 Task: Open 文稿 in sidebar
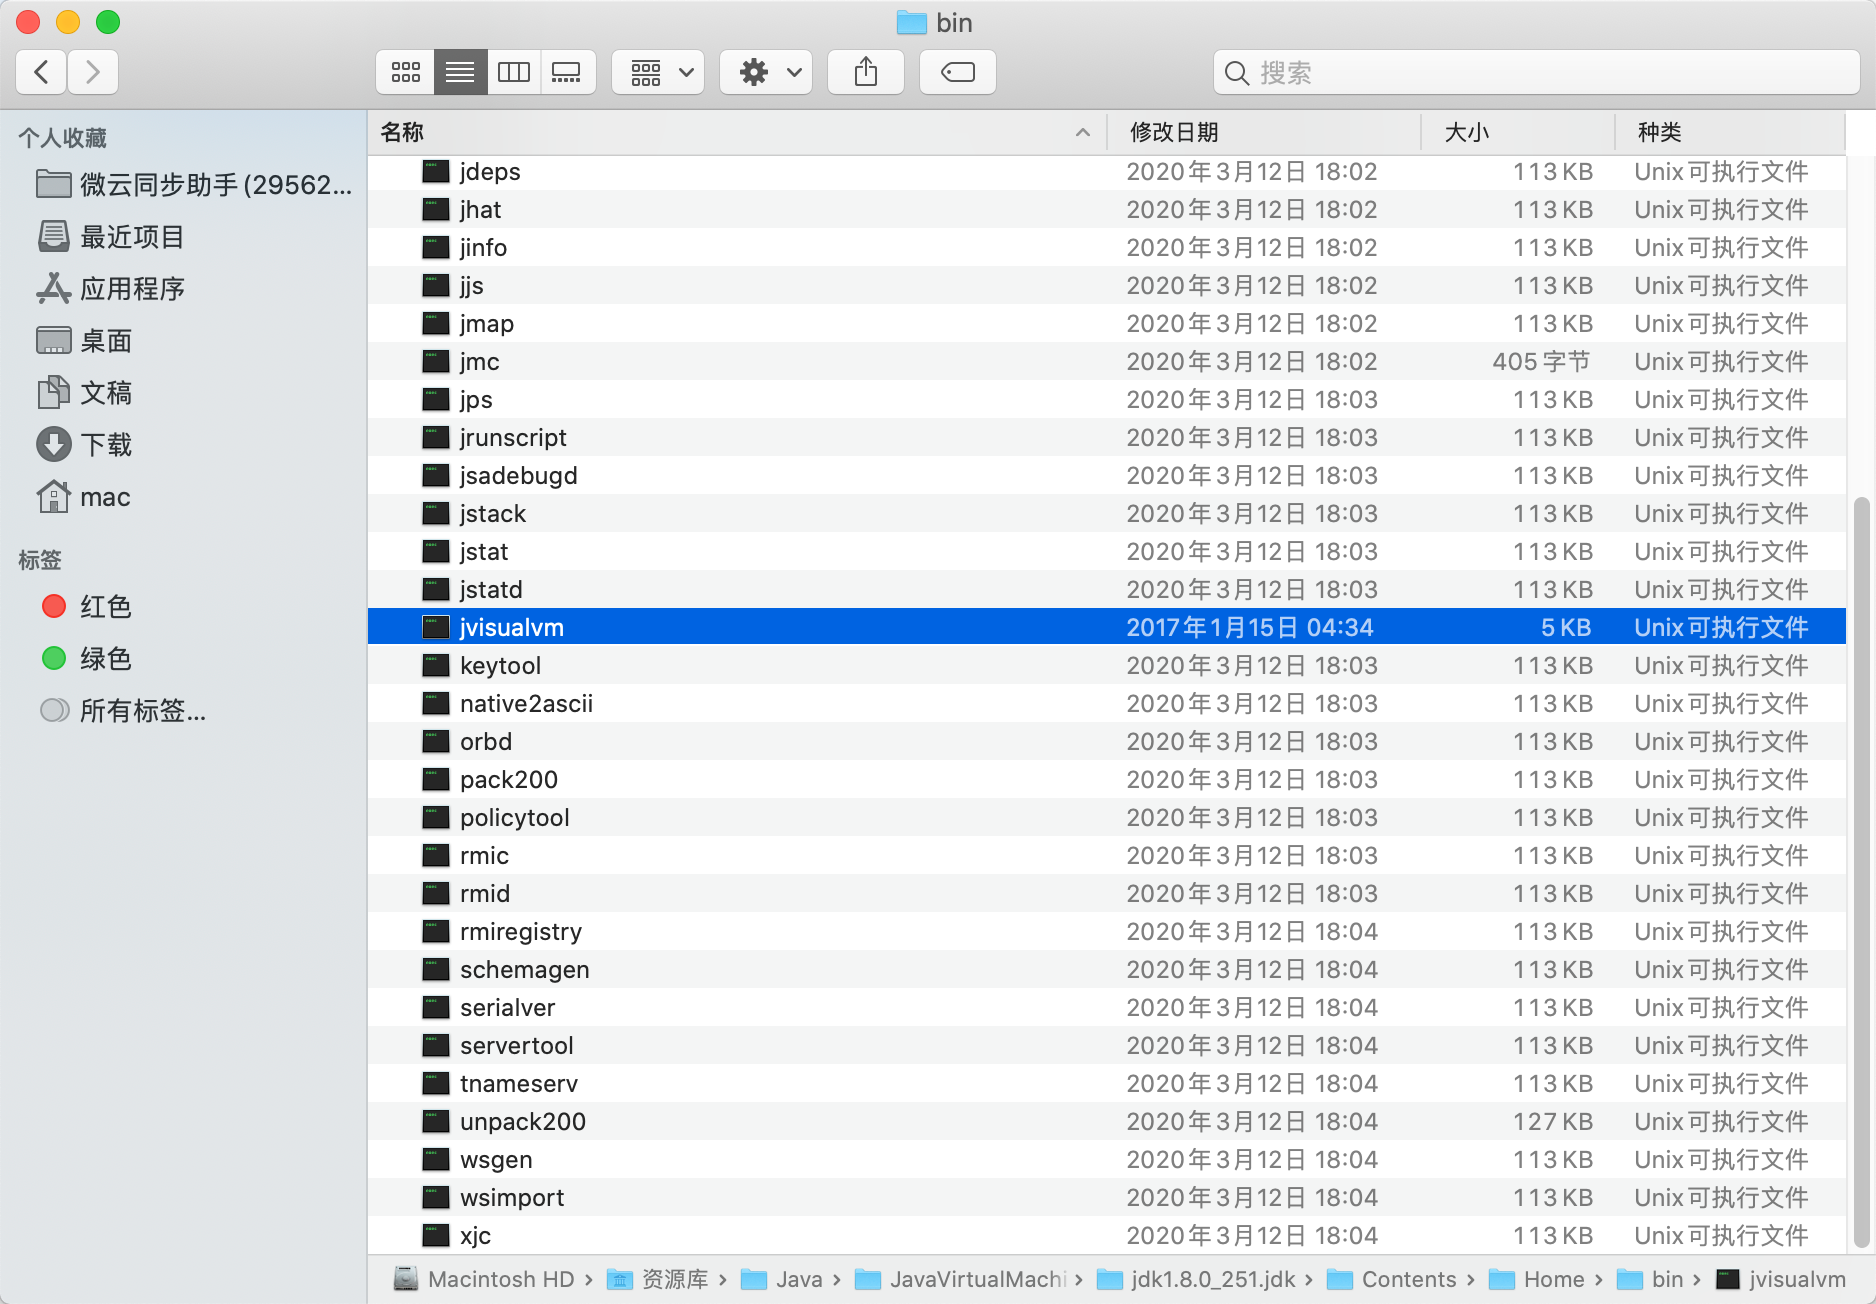click(84, 393)
